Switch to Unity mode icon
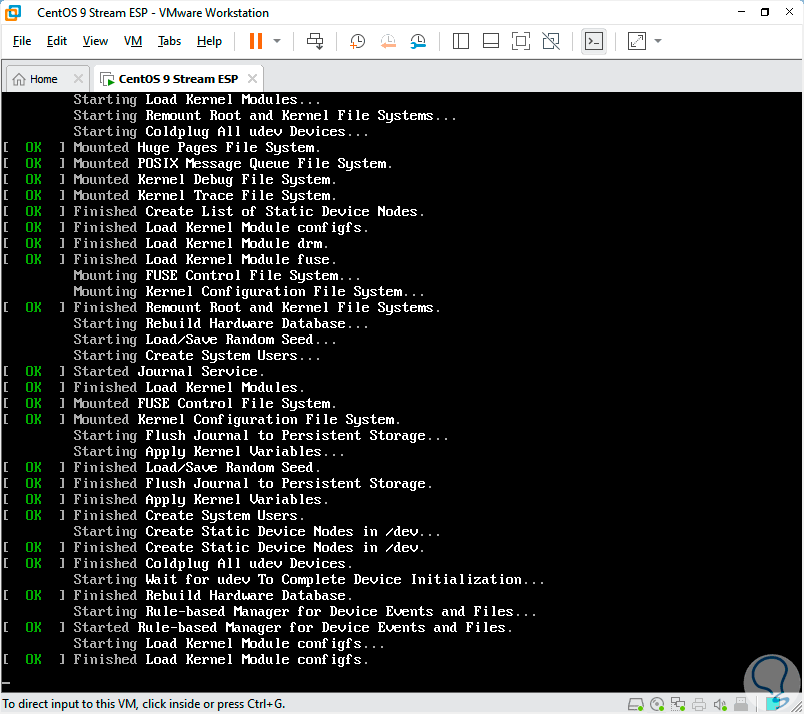 coord(551,41)
